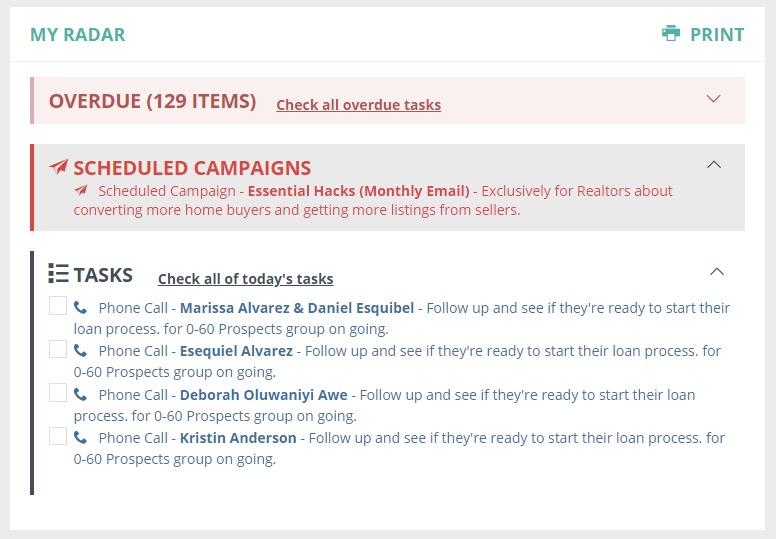The height and width of the screenshot is (539, 776).
Task: Click the phone icon for Esequiel Alvarez task
Action: 80,351
